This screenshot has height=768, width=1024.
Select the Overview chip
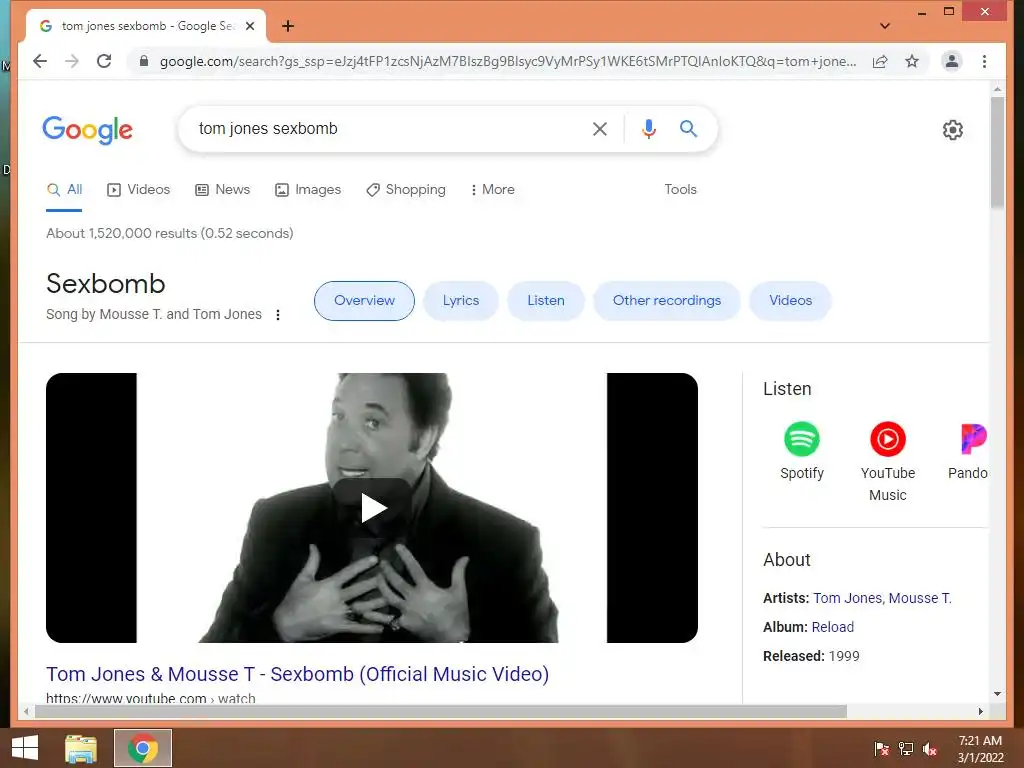(x=364, y=300)
